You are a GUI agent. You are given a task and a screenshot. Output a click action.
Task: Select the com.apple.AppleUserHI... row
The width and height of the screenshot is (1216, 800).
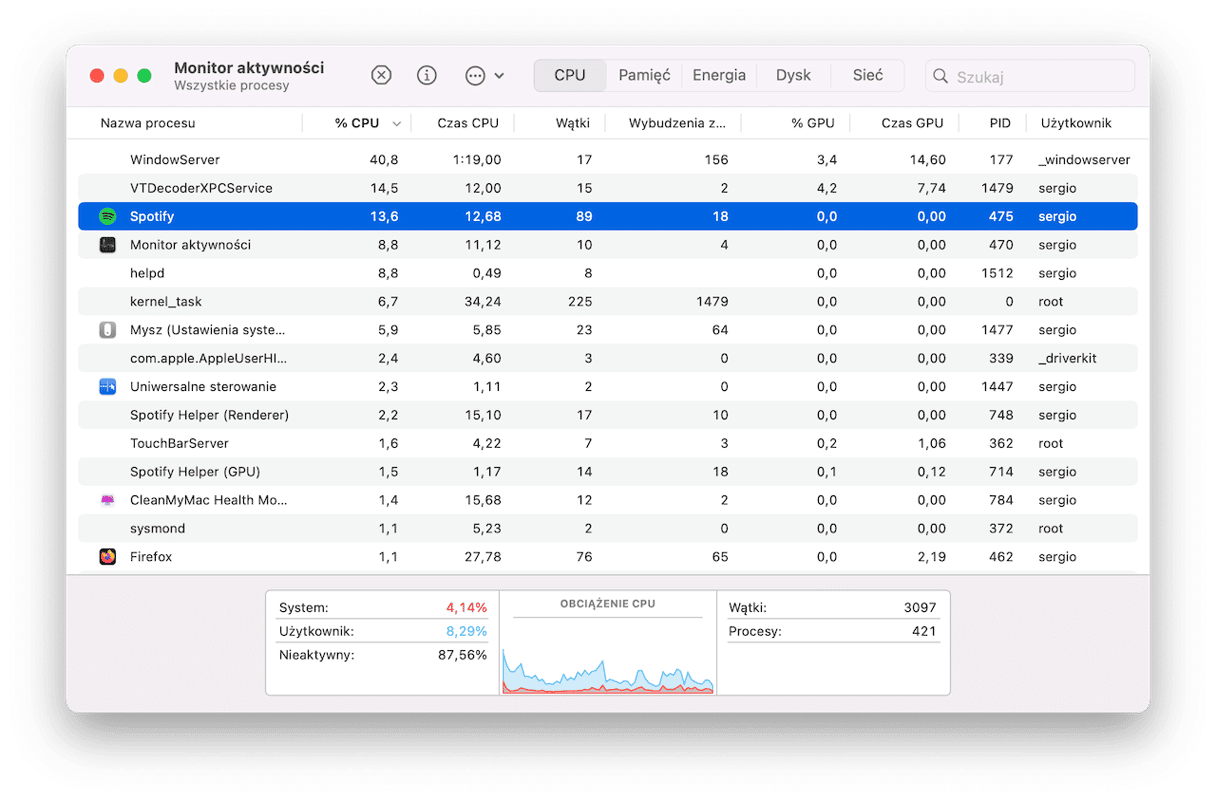[x=608, y=358]
